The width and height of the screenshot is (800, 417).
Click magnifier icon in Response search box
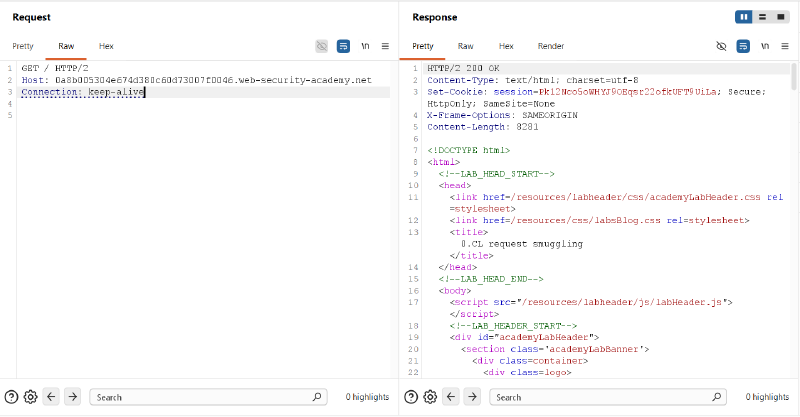pos(717,397)
